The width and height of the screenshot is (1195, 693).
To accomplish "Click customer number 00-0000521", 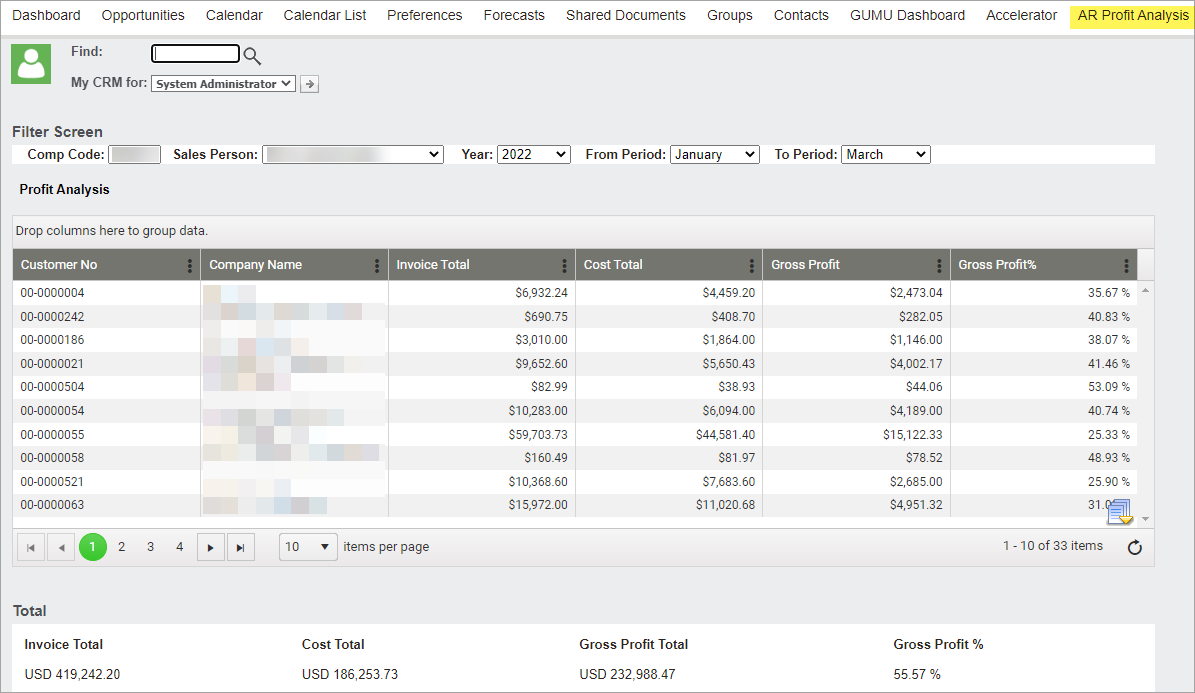I will click(53, 482).
